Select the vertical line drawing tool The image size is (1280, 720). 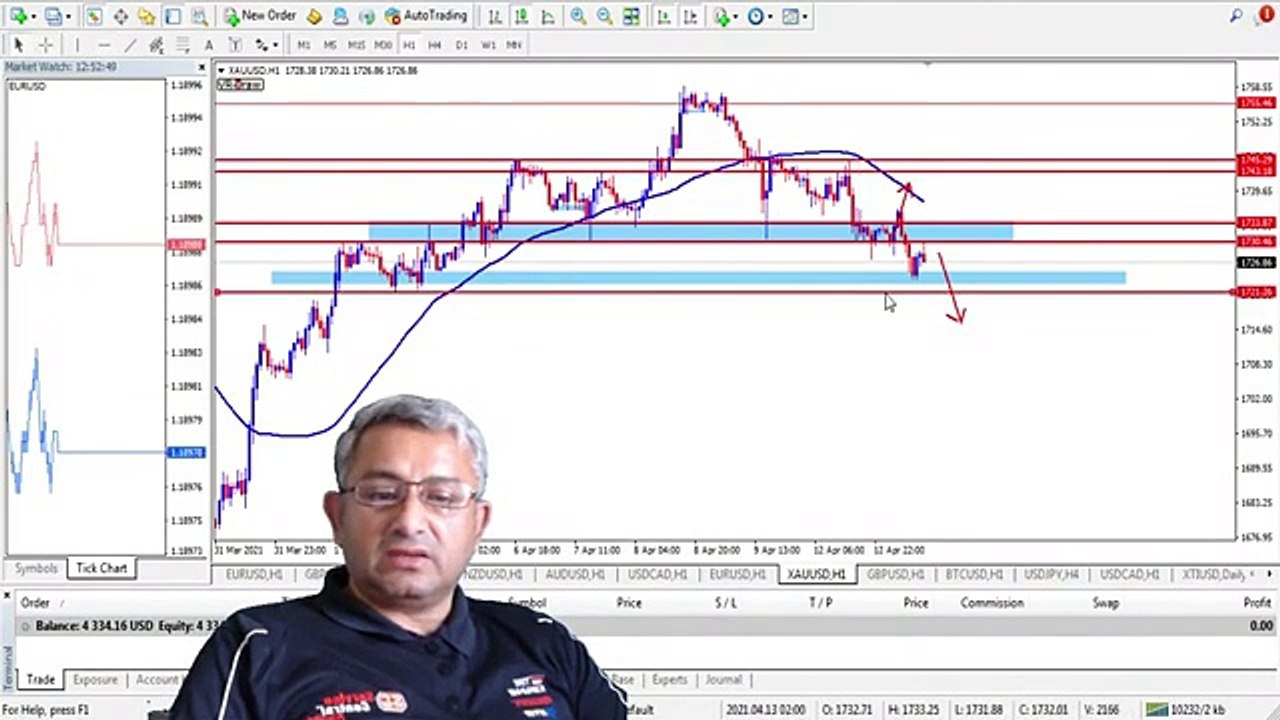77,45
